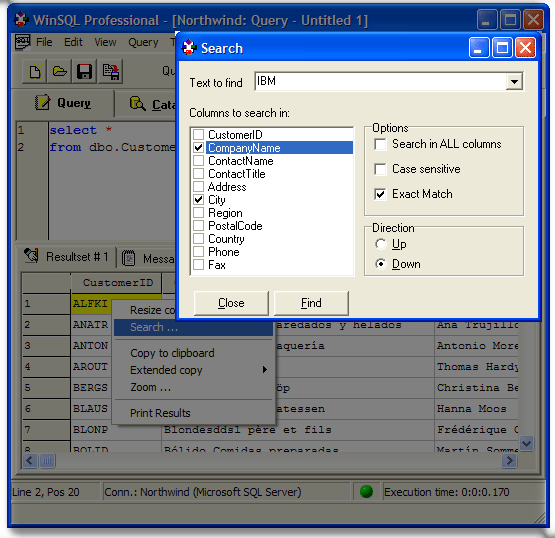Screen dimensions: 555x538
Task: Tick the ContactName column checkbox
Action: pos(199,161)
